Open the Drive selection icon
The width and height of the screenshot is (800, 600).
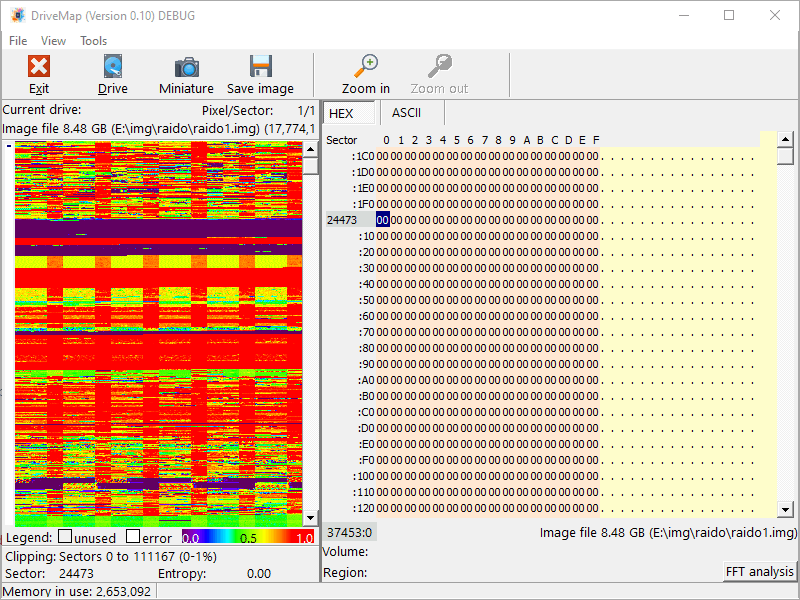coord(113,68)
